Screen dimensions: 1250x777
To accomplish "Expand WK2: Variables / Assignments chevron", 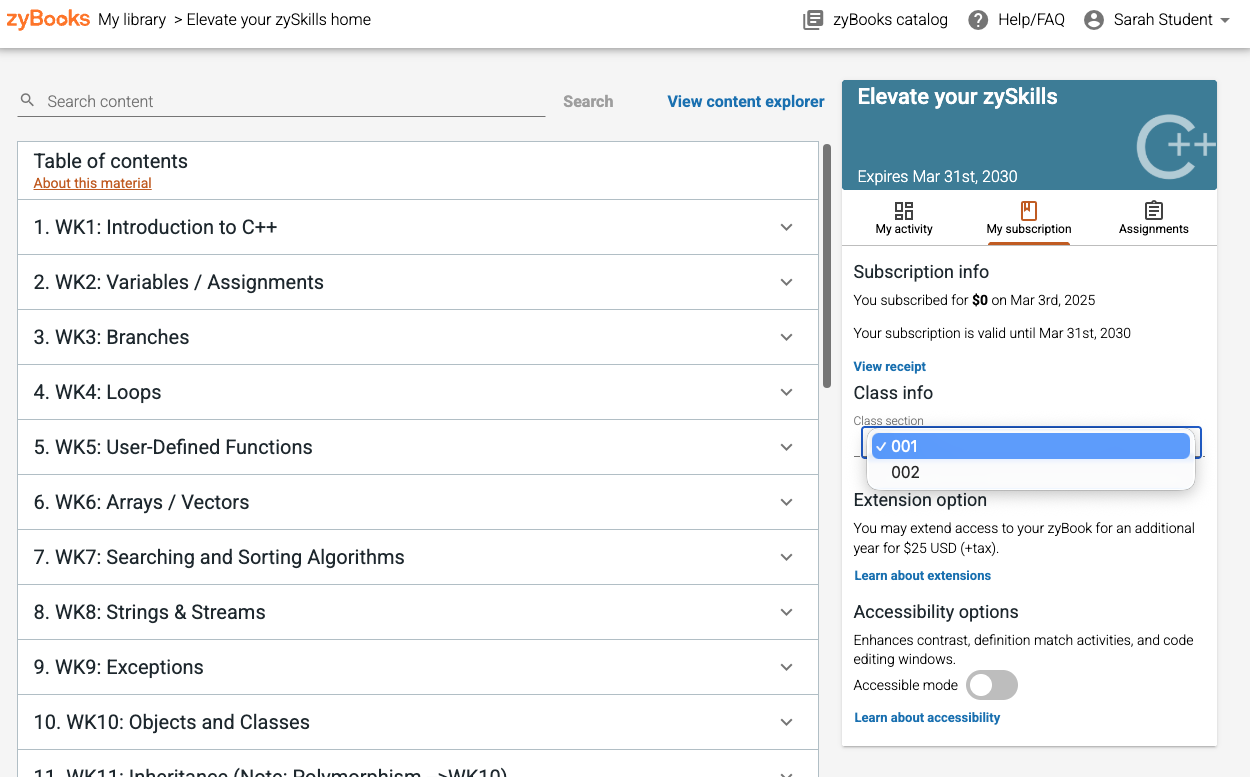I will click(787, 282).
